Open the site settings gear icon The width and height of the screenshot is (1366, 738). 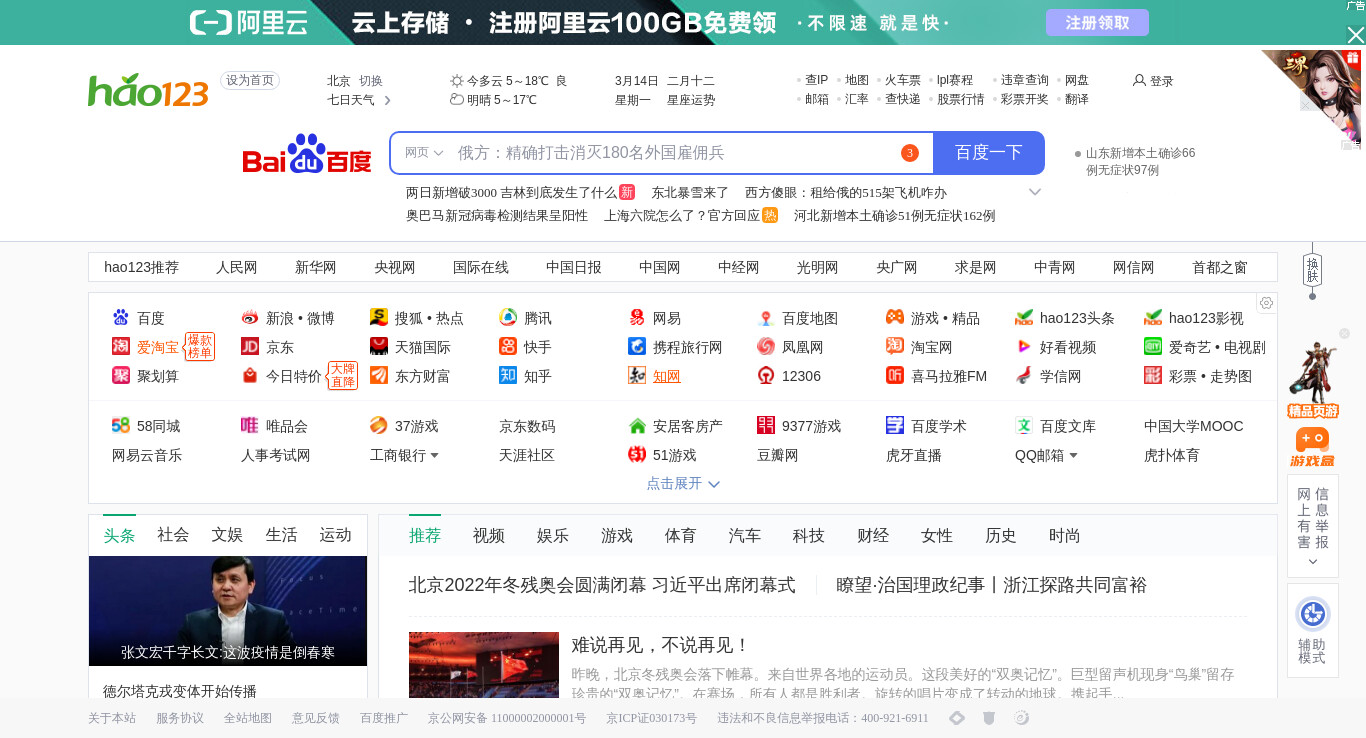click(x=1266, y=303)
